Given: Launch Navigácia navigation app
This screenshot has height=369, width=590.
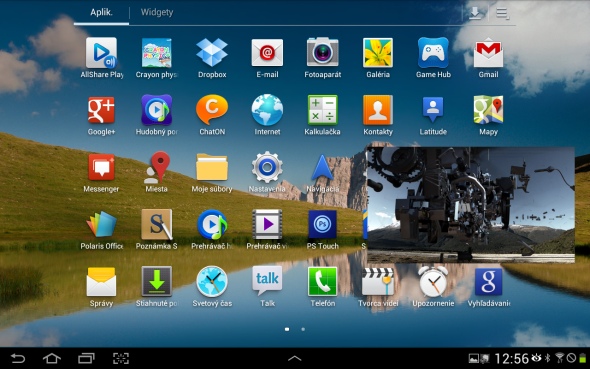Looking at the screenshot, I should coord(322,168).
